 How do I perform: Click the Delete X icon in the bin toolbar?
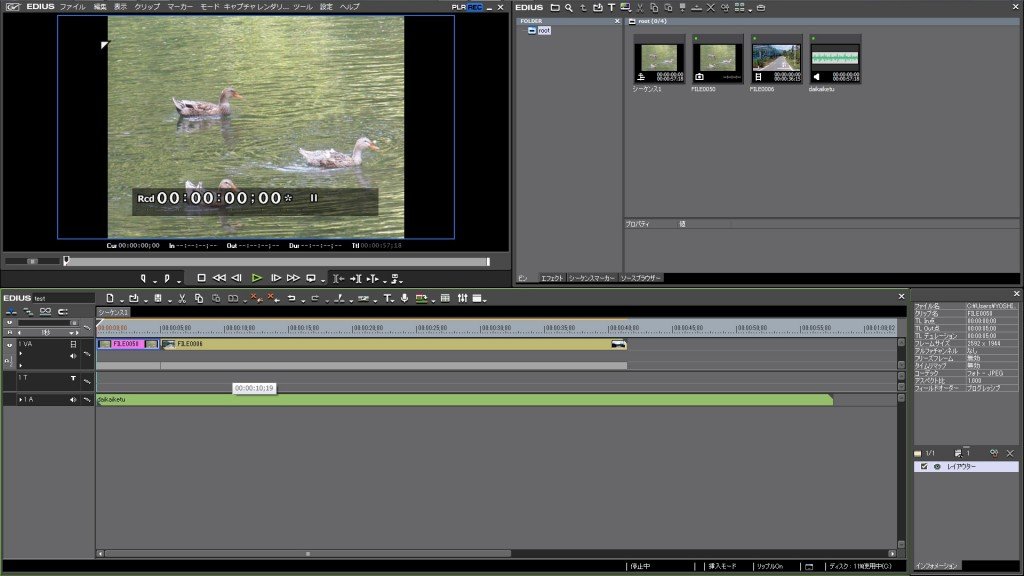point(711,8)
